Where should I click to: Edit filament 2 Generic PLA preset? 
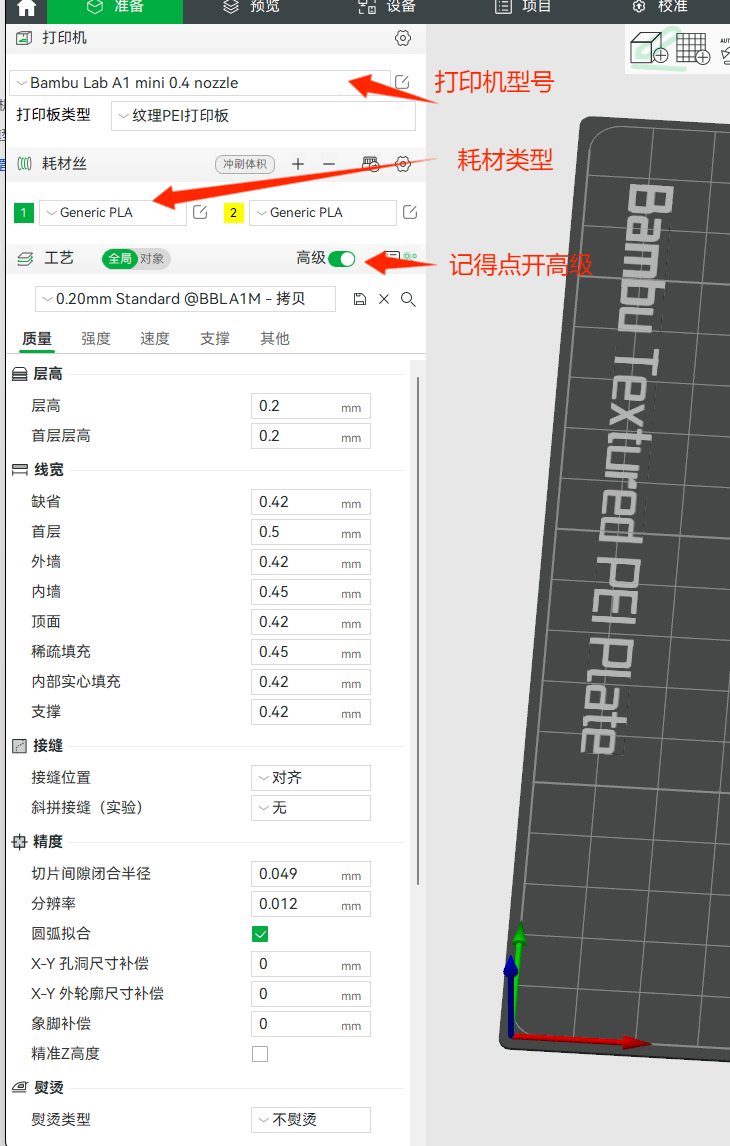[410, 213]
